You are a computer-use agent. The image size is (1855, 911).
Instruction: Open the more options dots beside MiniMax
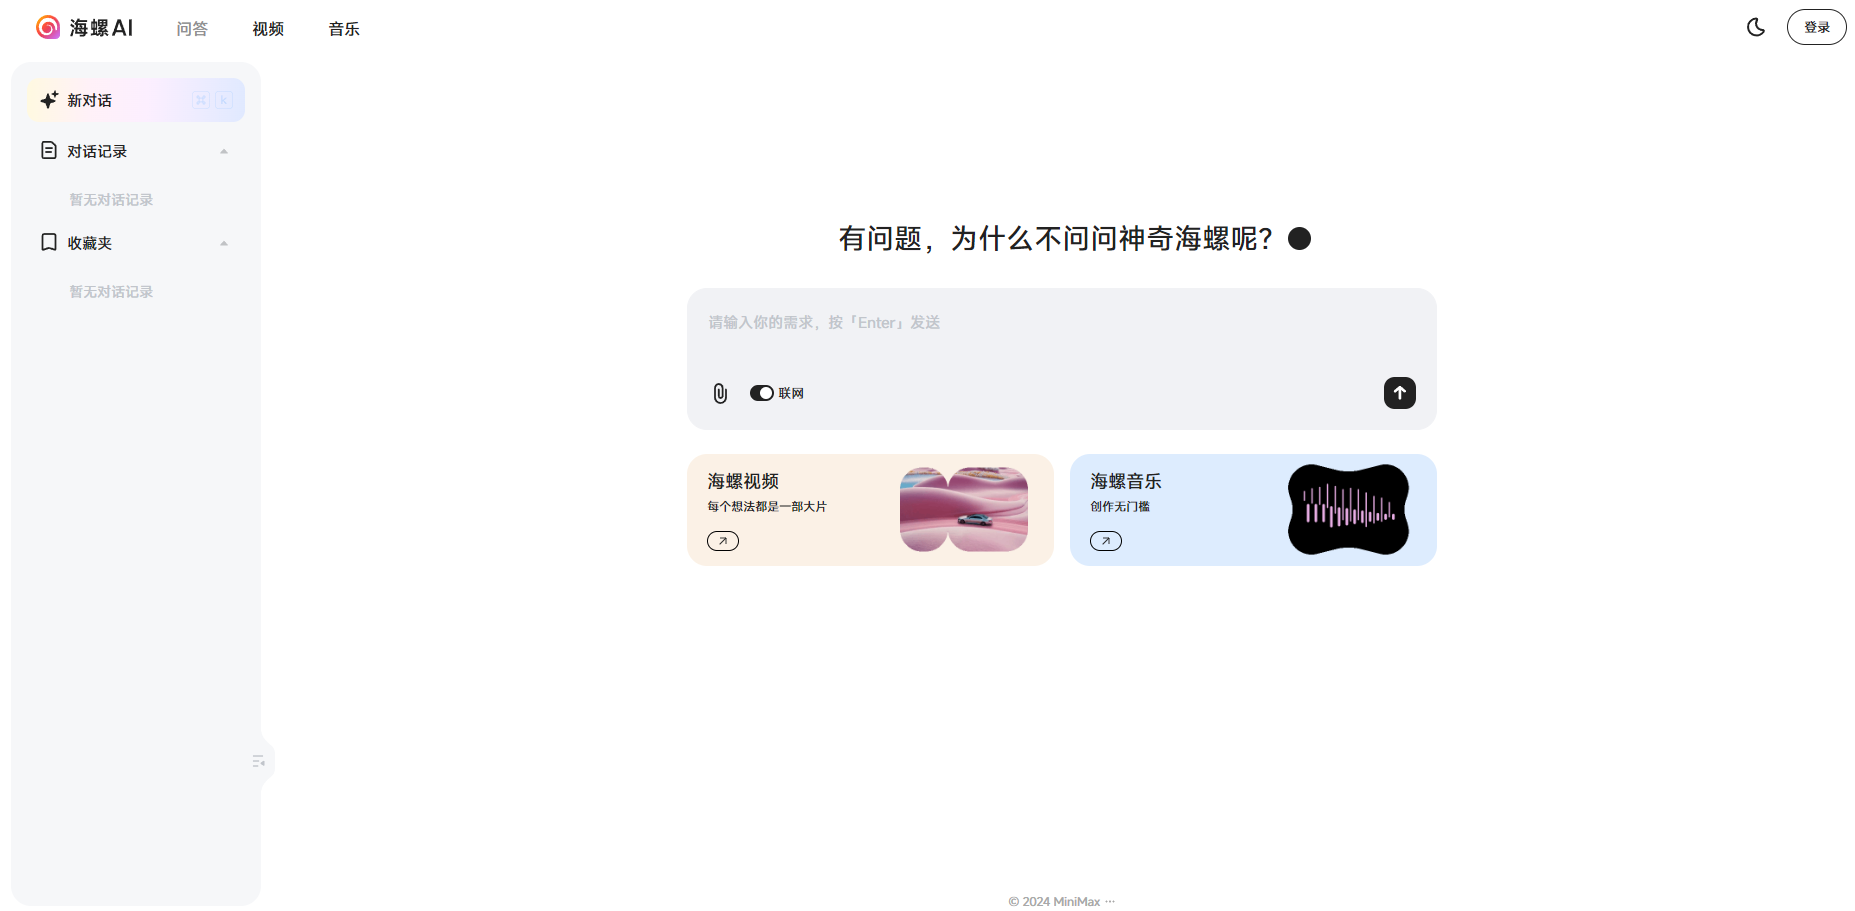click(x=1110, y=901)
